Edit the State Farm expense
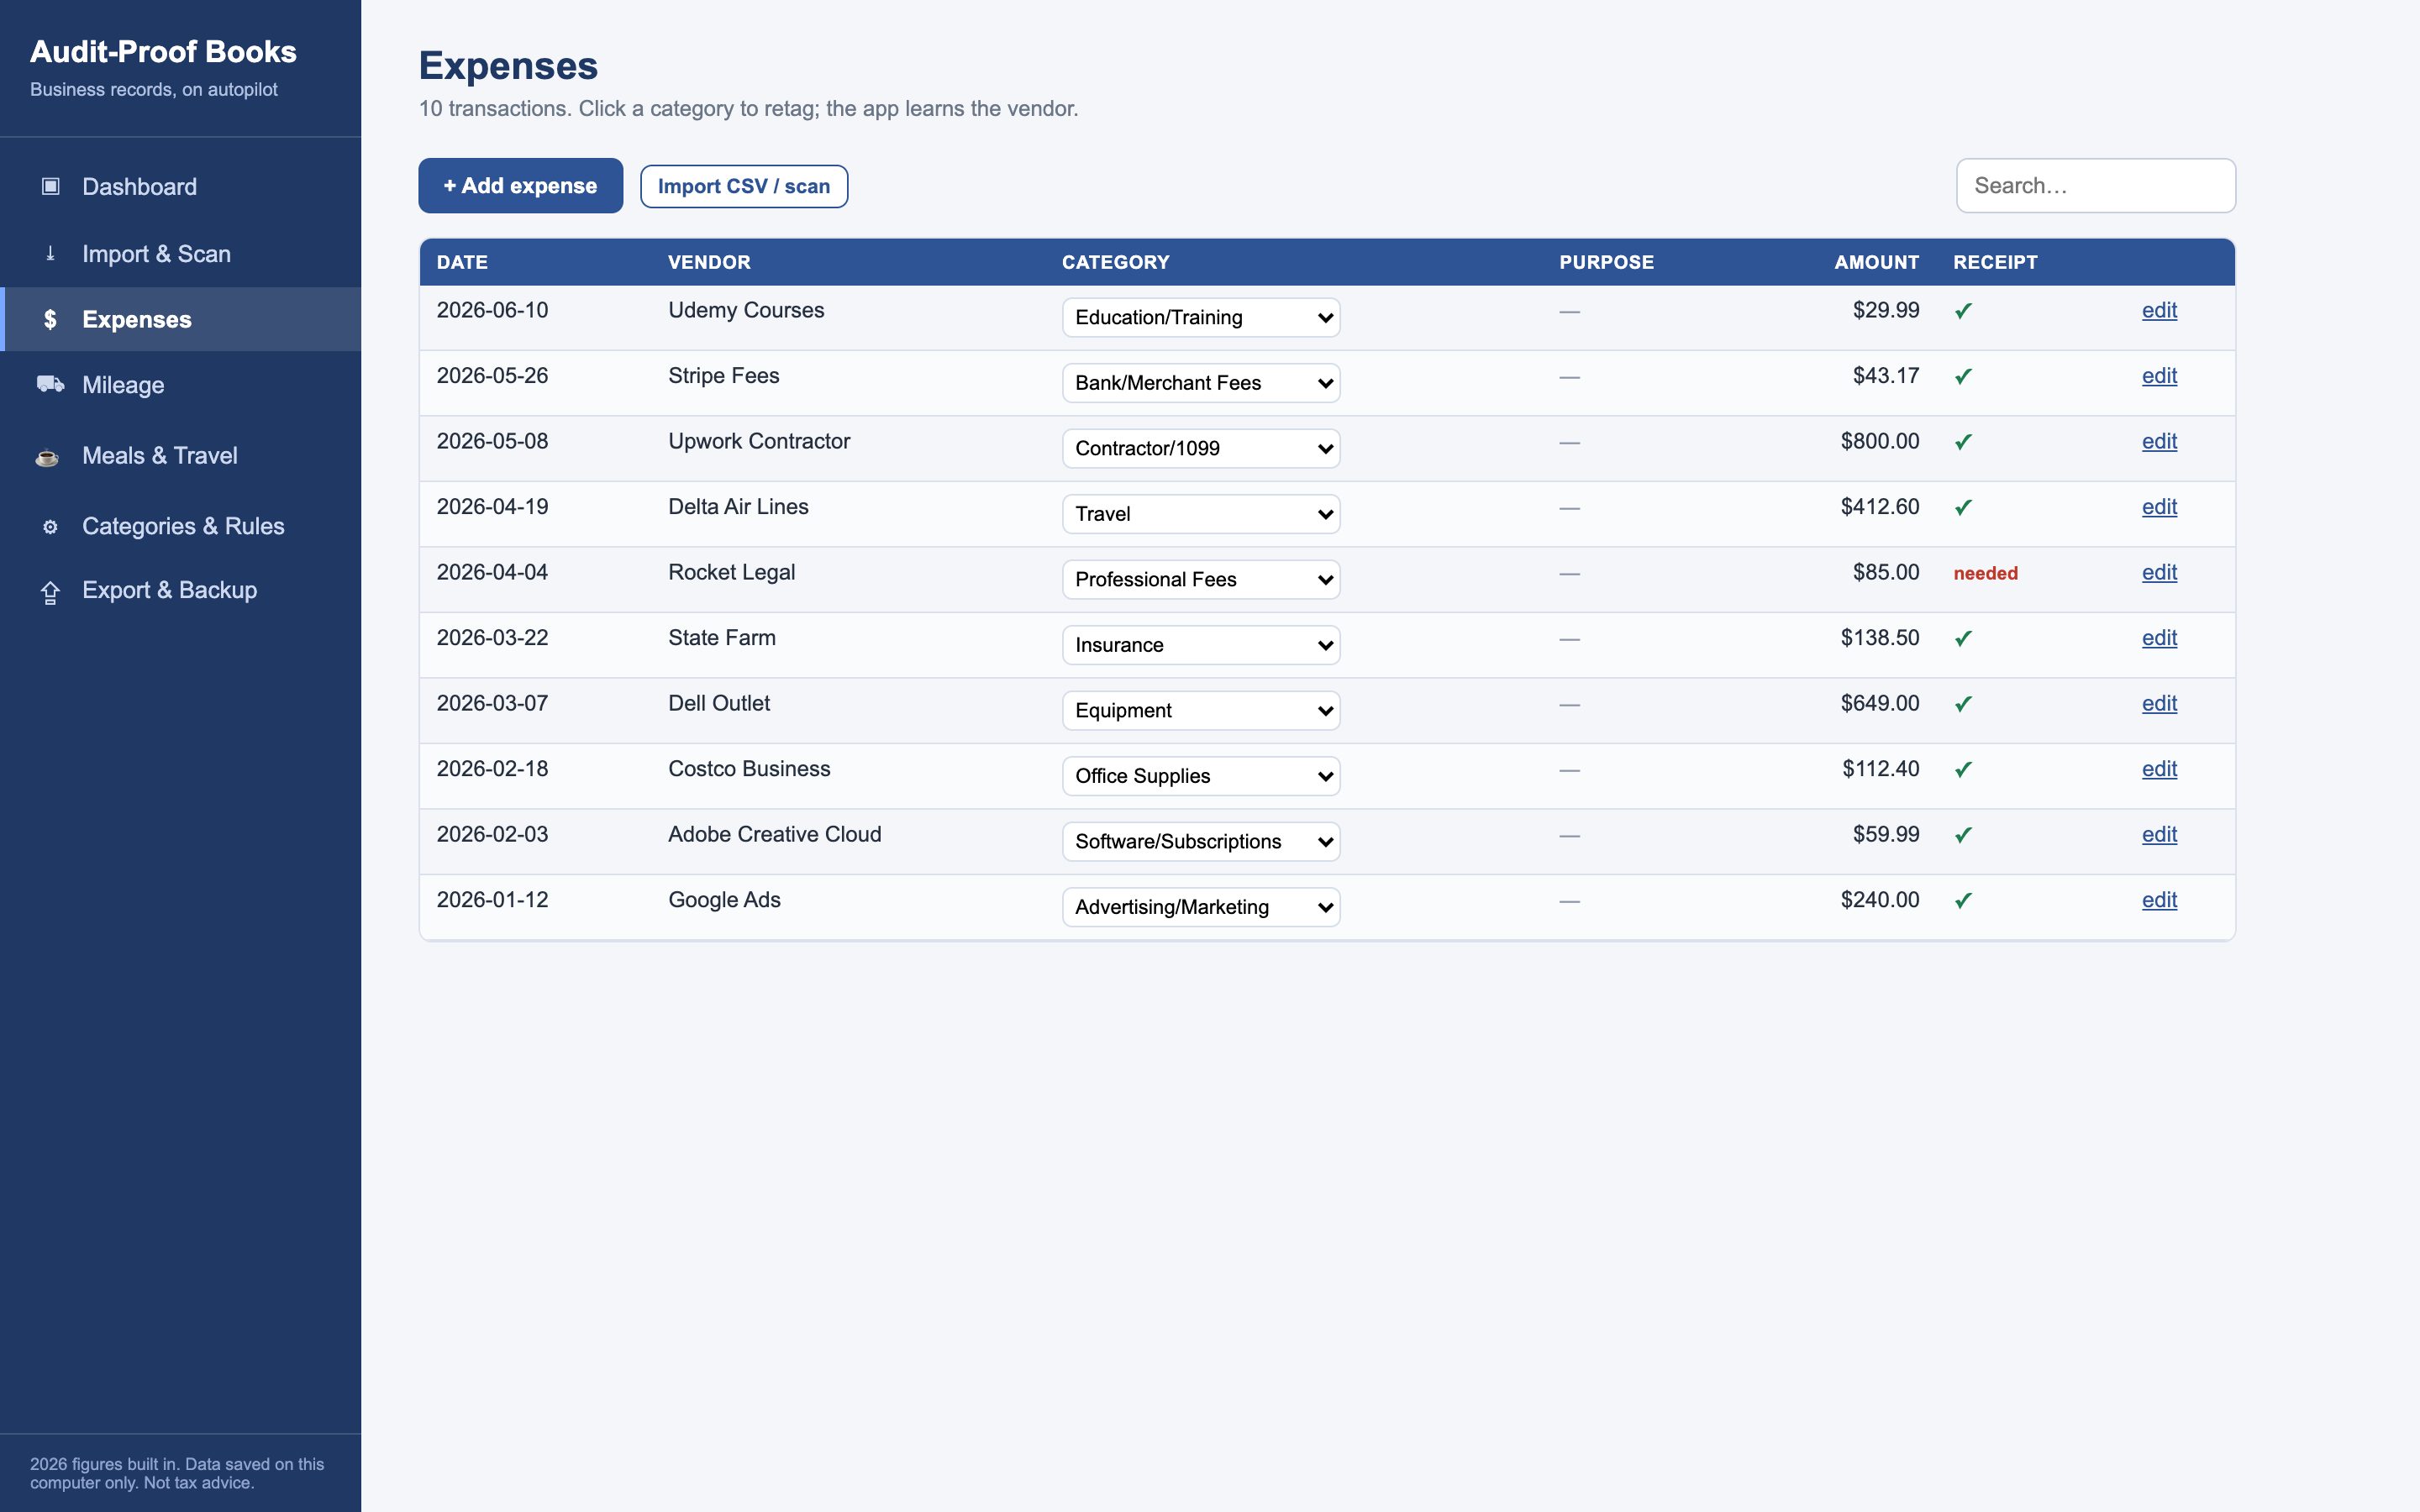The height and width of the screenshot is (1512, 2420). click(x=2159, y=638)
